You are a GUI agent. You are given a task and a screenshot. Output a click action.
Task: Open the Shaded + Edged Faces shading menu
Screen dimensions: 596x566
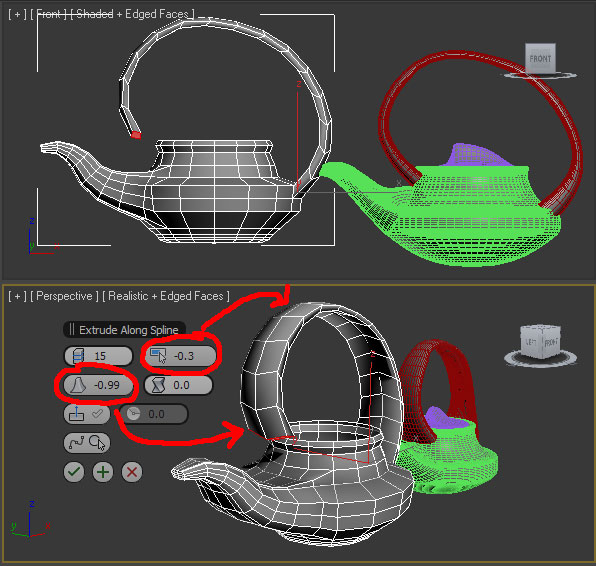[x=132, y=14]
